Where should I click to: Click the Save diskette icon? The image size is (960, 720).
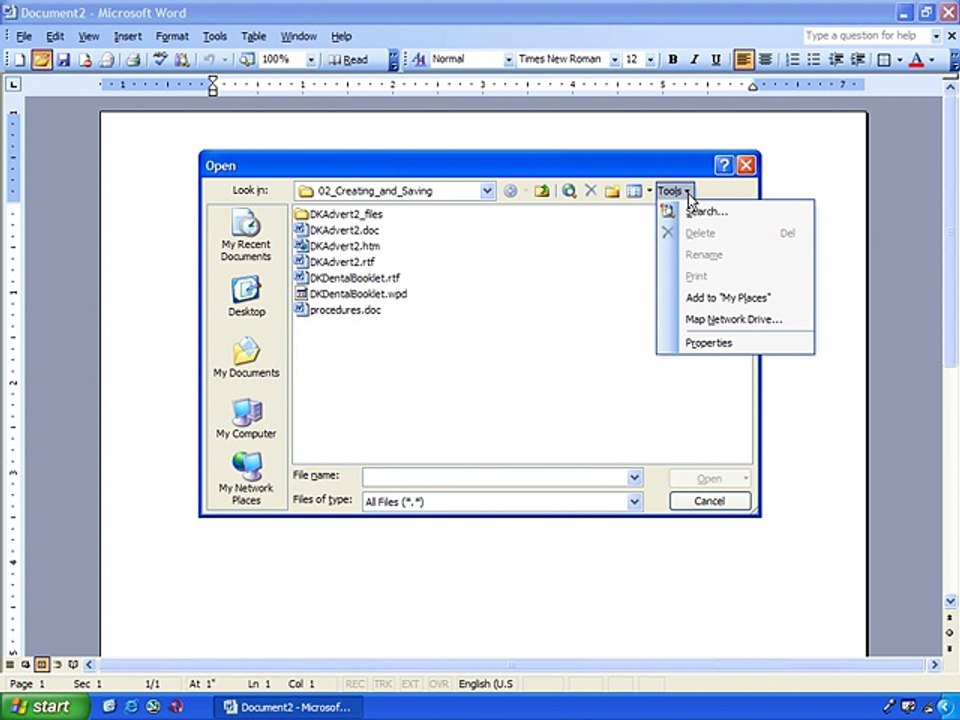coord(63,59)
